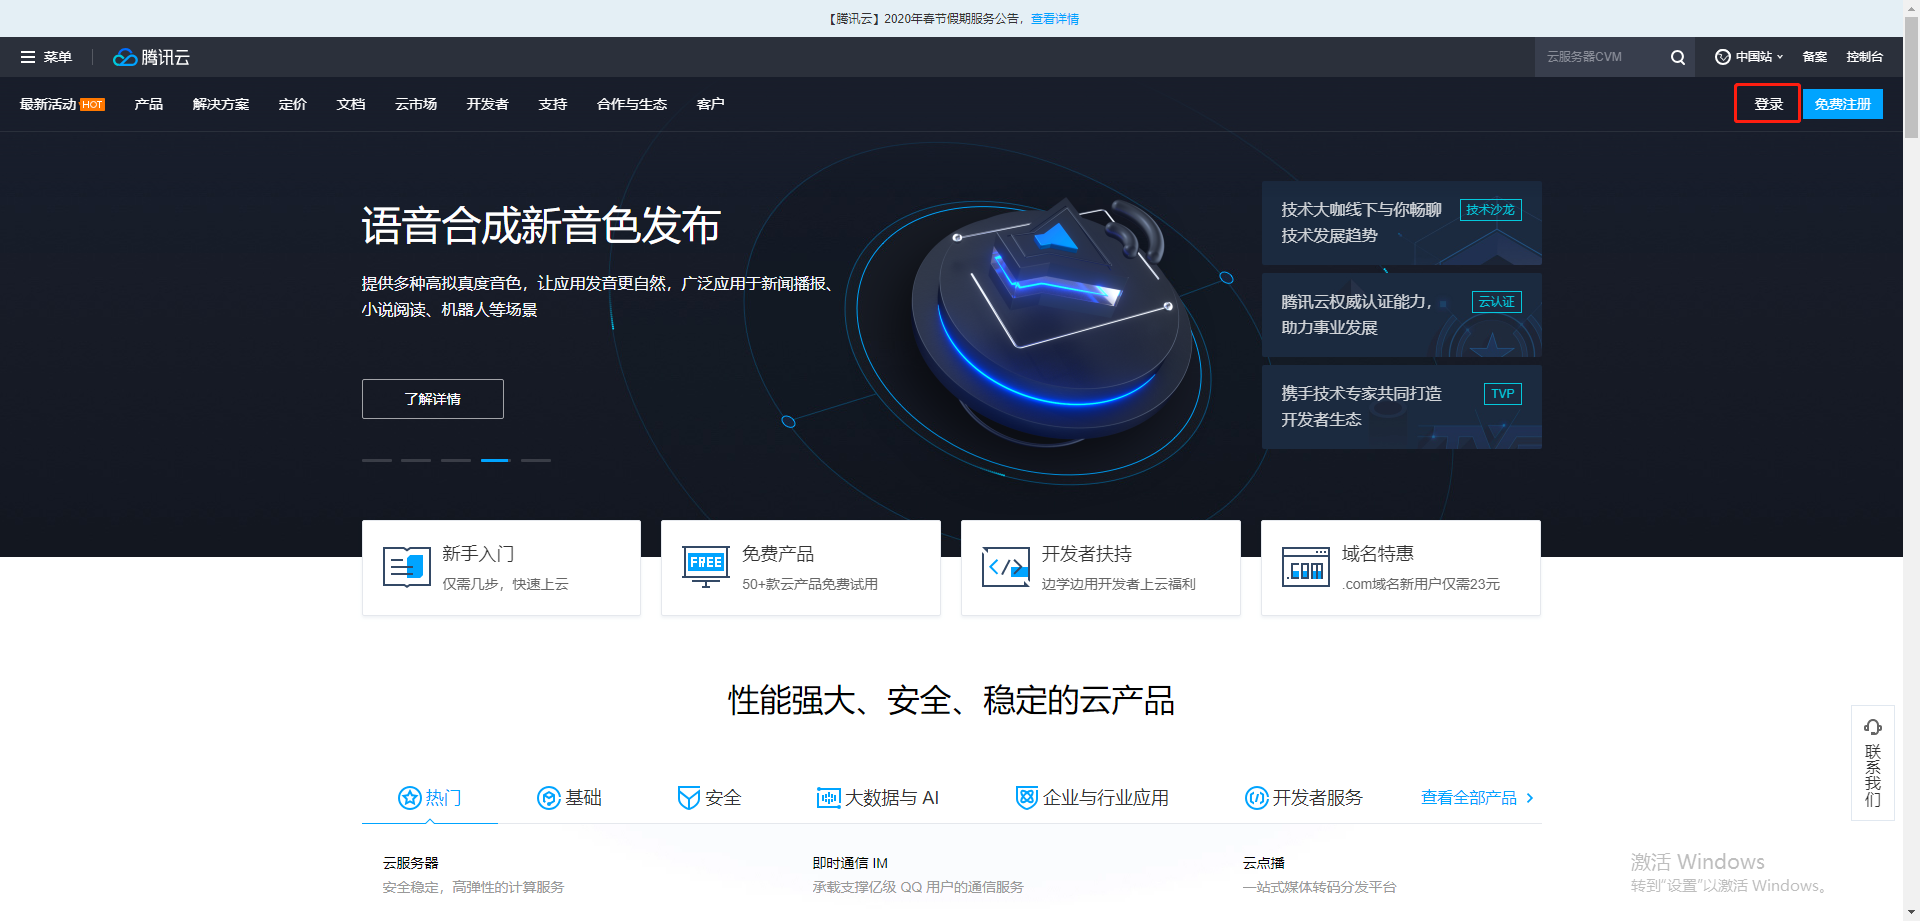The image size is (1920, 921).
Task: Click the 新手入门 card icon
Action: [406, 567]
